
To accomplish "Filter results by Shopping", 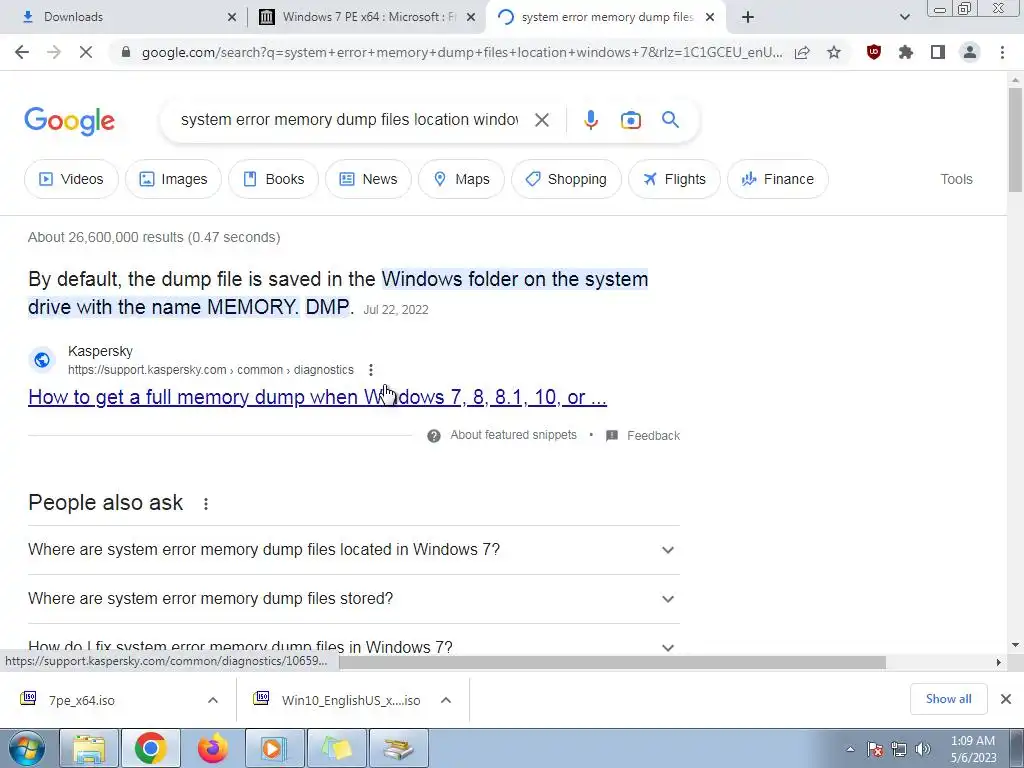I will pos(566,179).
